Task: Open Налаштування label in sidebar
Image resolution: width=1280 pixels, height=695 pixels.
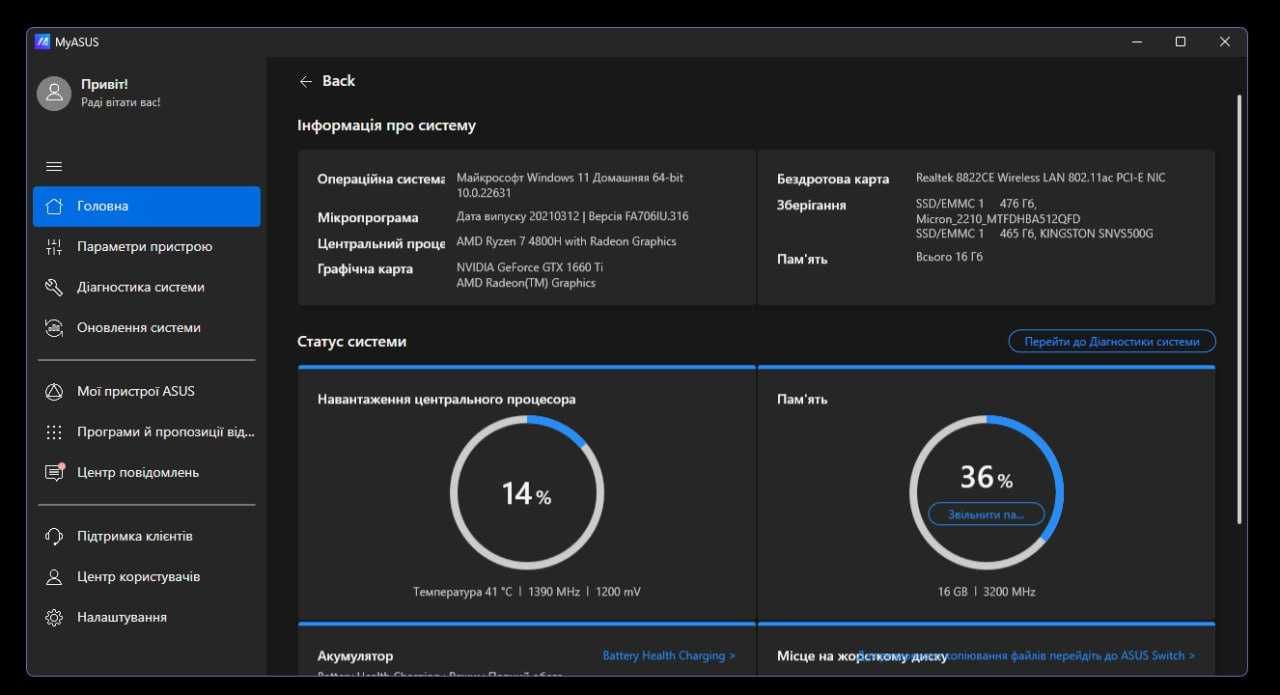Action: 122,617
